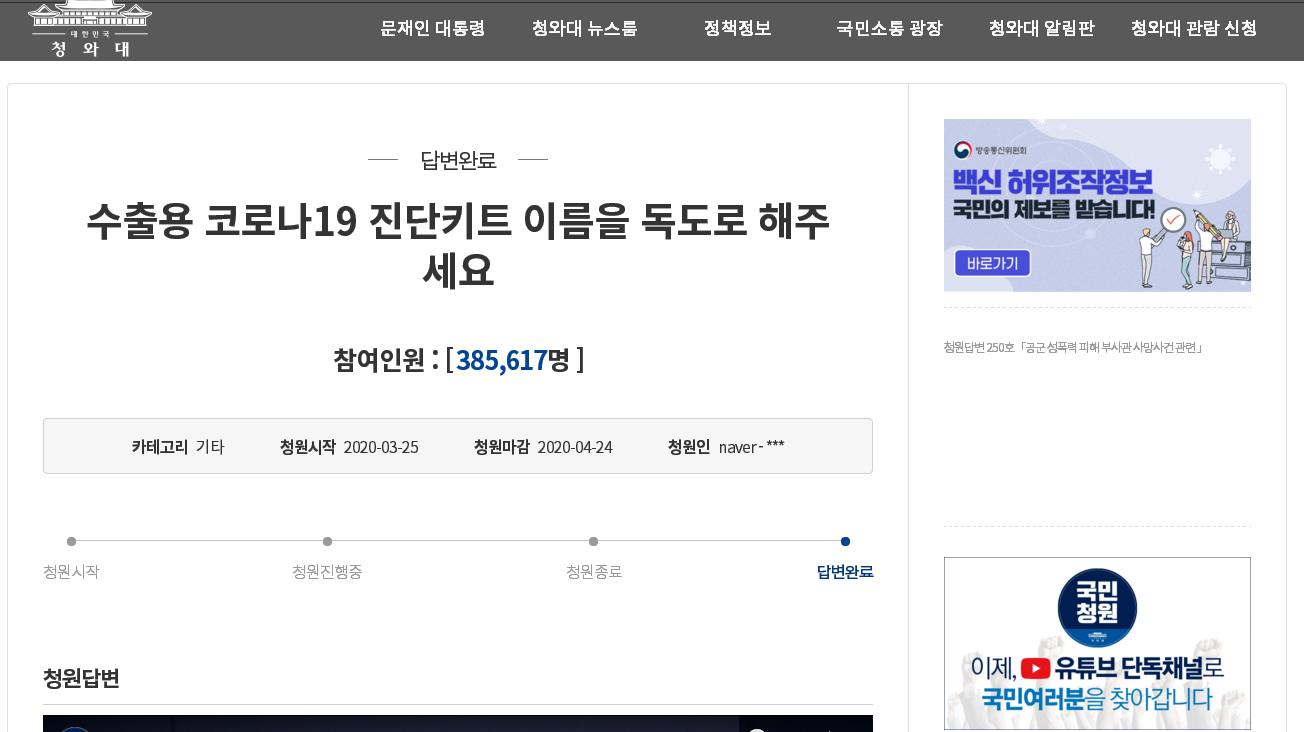Open the 유튜브 단독채널 banner

click(x=1097, y=683)
